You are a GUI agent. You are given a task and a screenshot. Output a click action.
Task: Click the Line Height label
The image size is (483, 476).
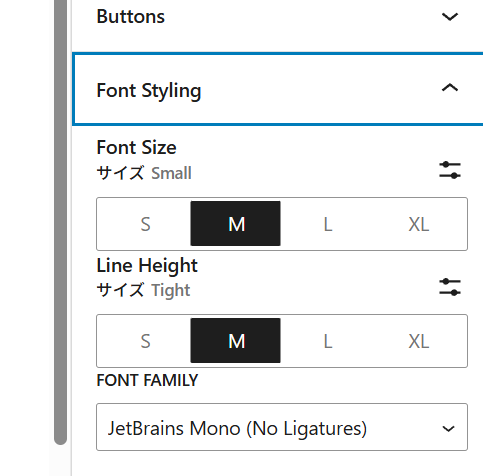pos(147,265)
